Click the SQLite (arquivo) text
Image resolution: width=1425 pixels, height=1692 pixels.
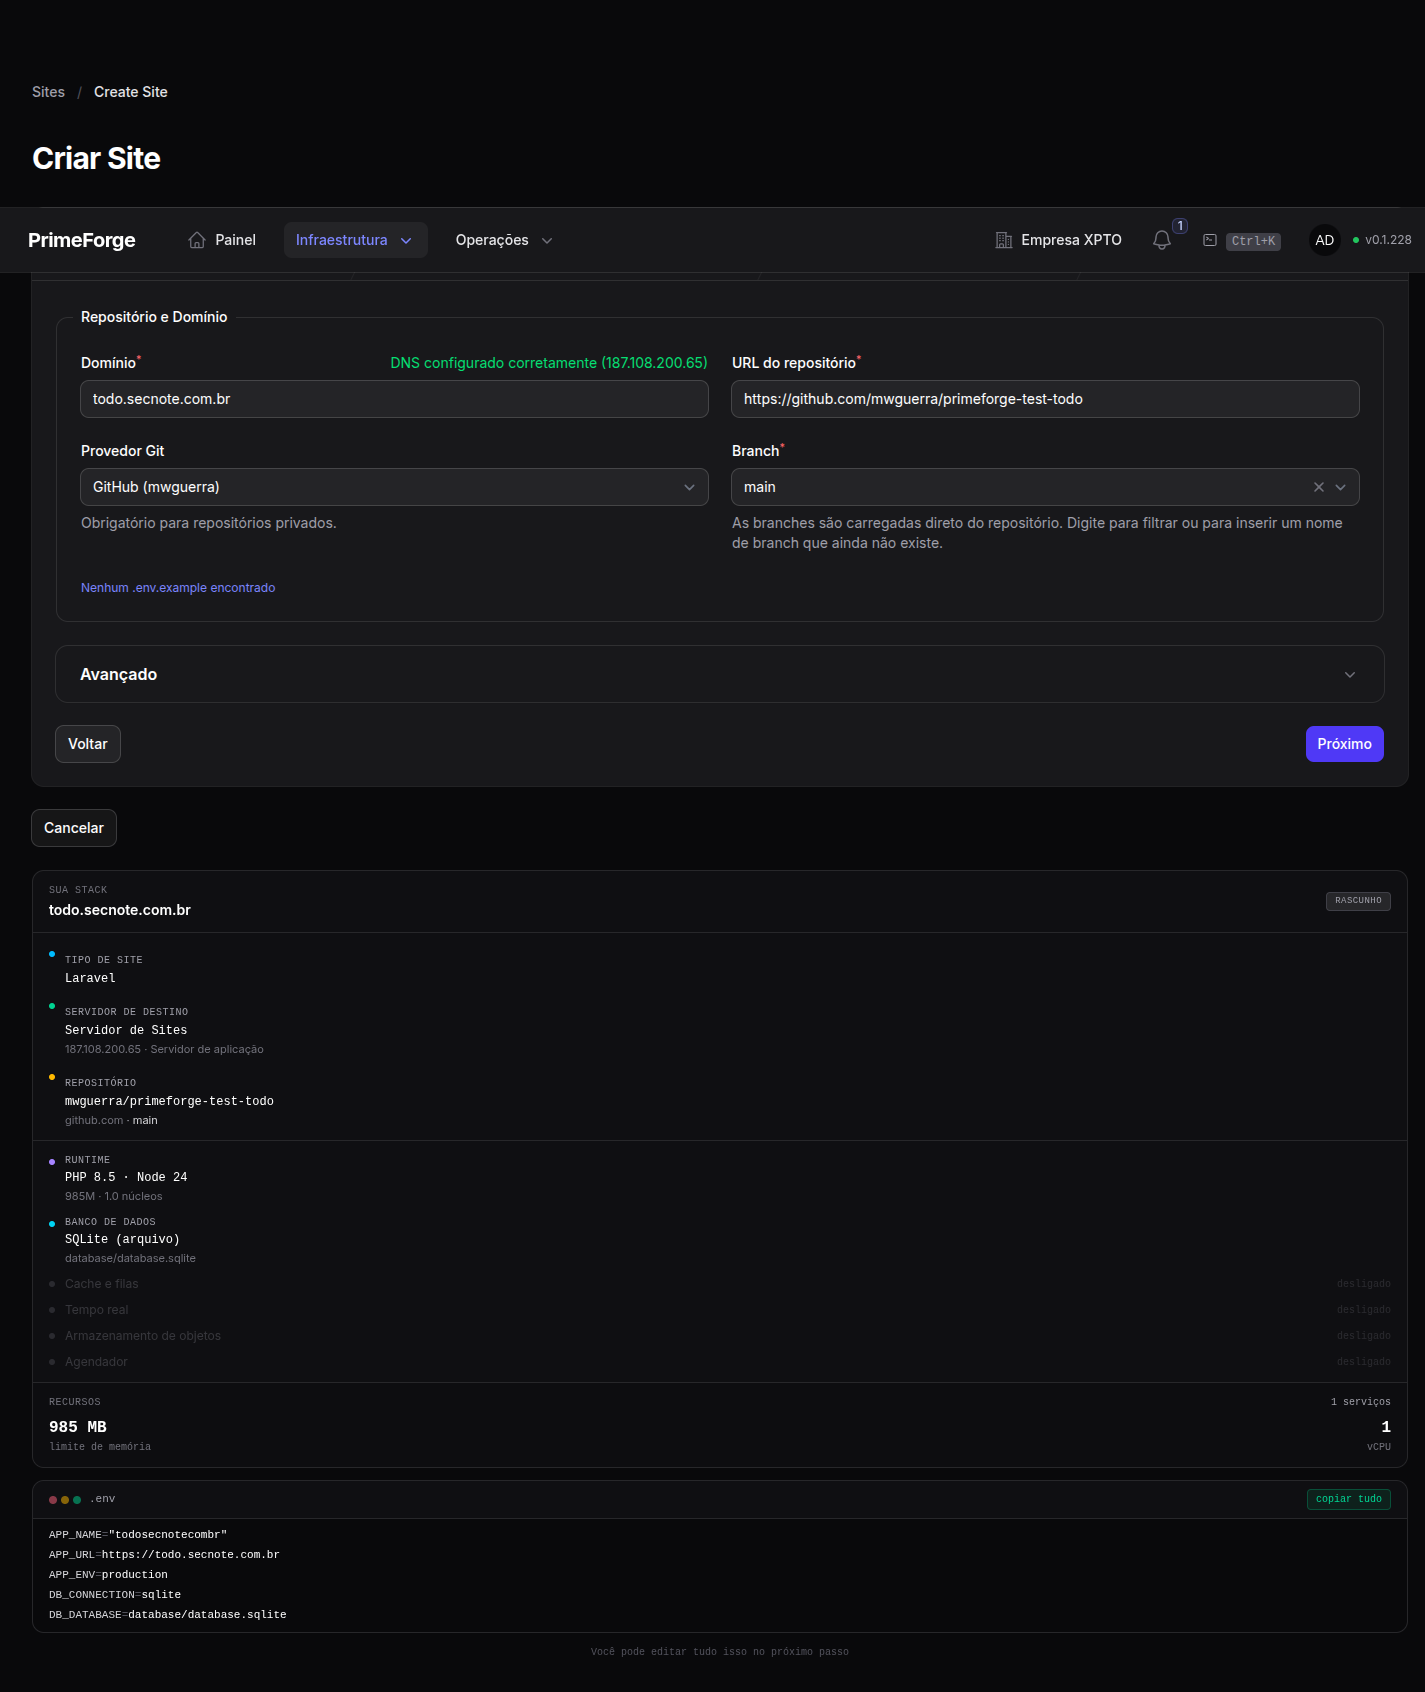pyautogui.click(x=122, y=1239)
